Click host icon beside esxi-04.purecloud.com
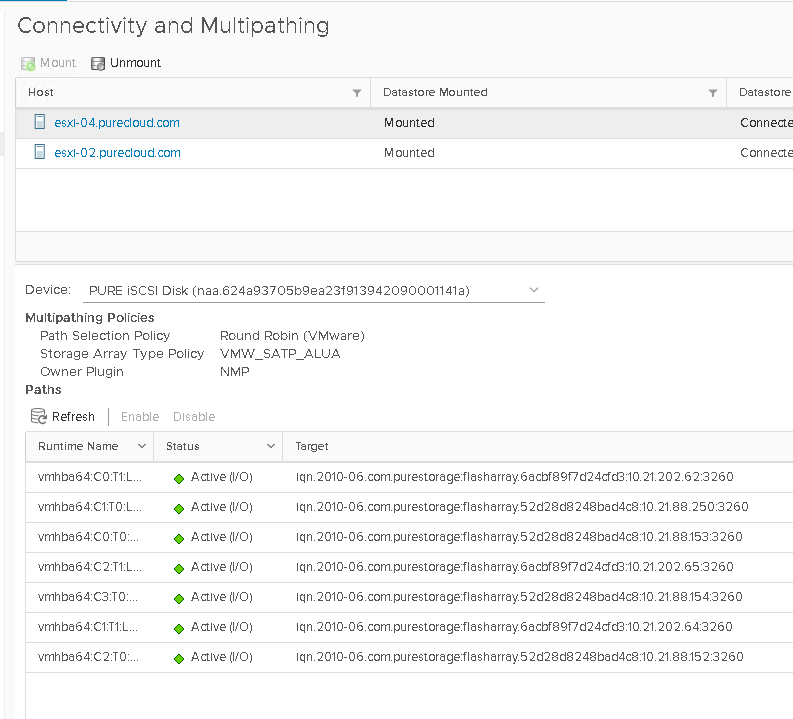Screen dimensions: 793x719 40,122
